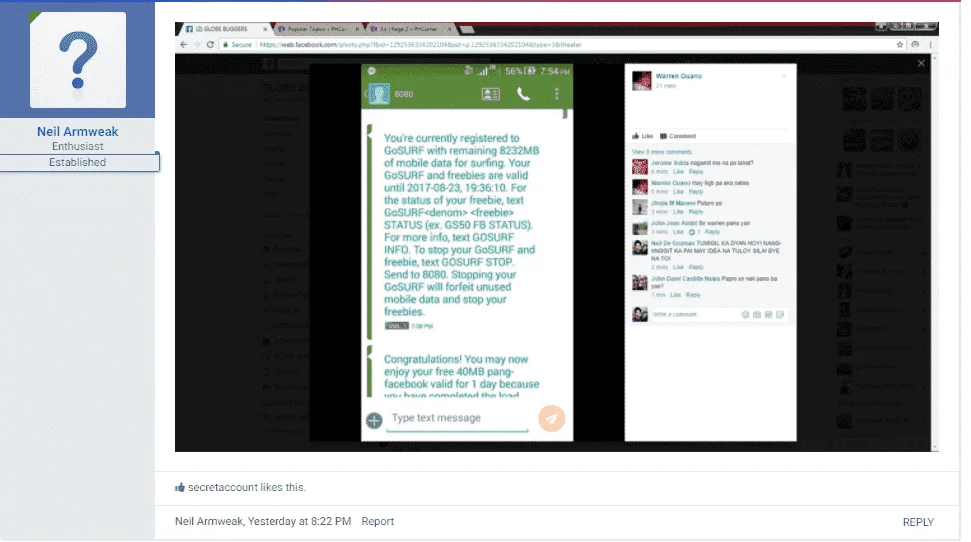Reply to Jerome's 'nagamit mo na po lahat?' comment
This screenshot has height=542, width=971.
tap(696, 172)
